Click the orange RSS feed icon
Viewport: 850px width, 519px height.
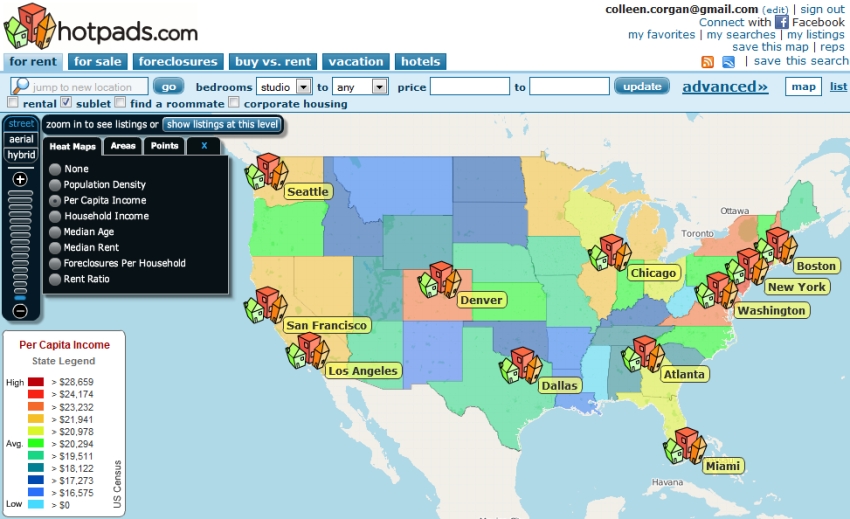[x=707, y=62]
